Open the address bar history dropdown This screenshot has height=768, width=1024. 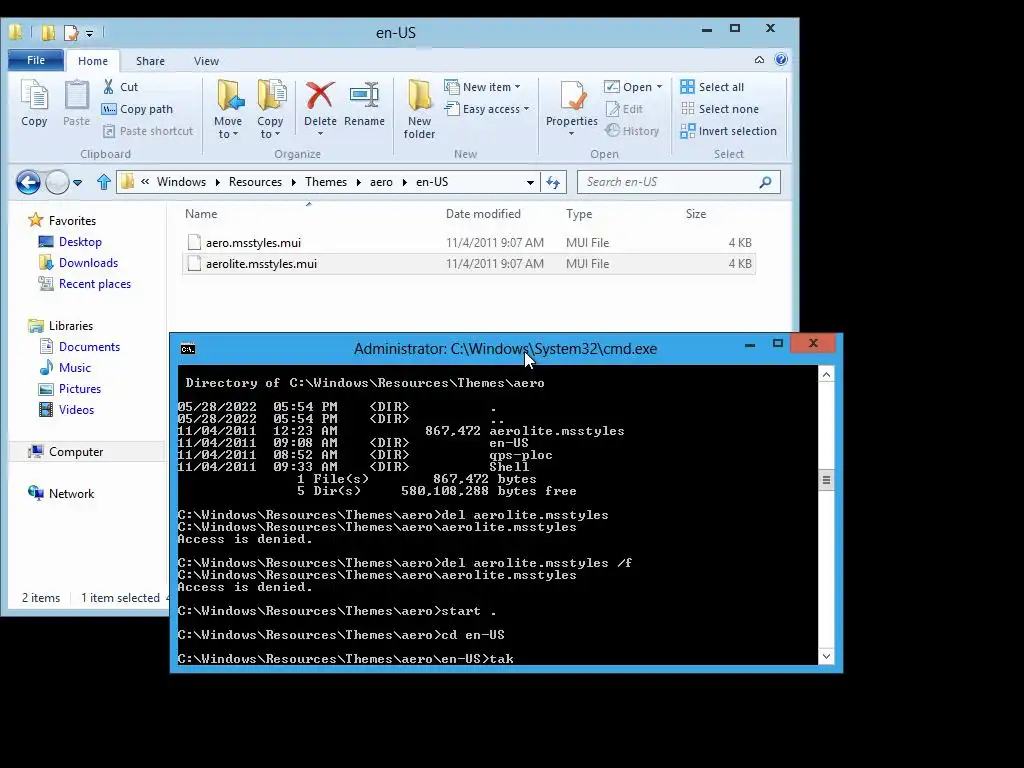point(530,182)
